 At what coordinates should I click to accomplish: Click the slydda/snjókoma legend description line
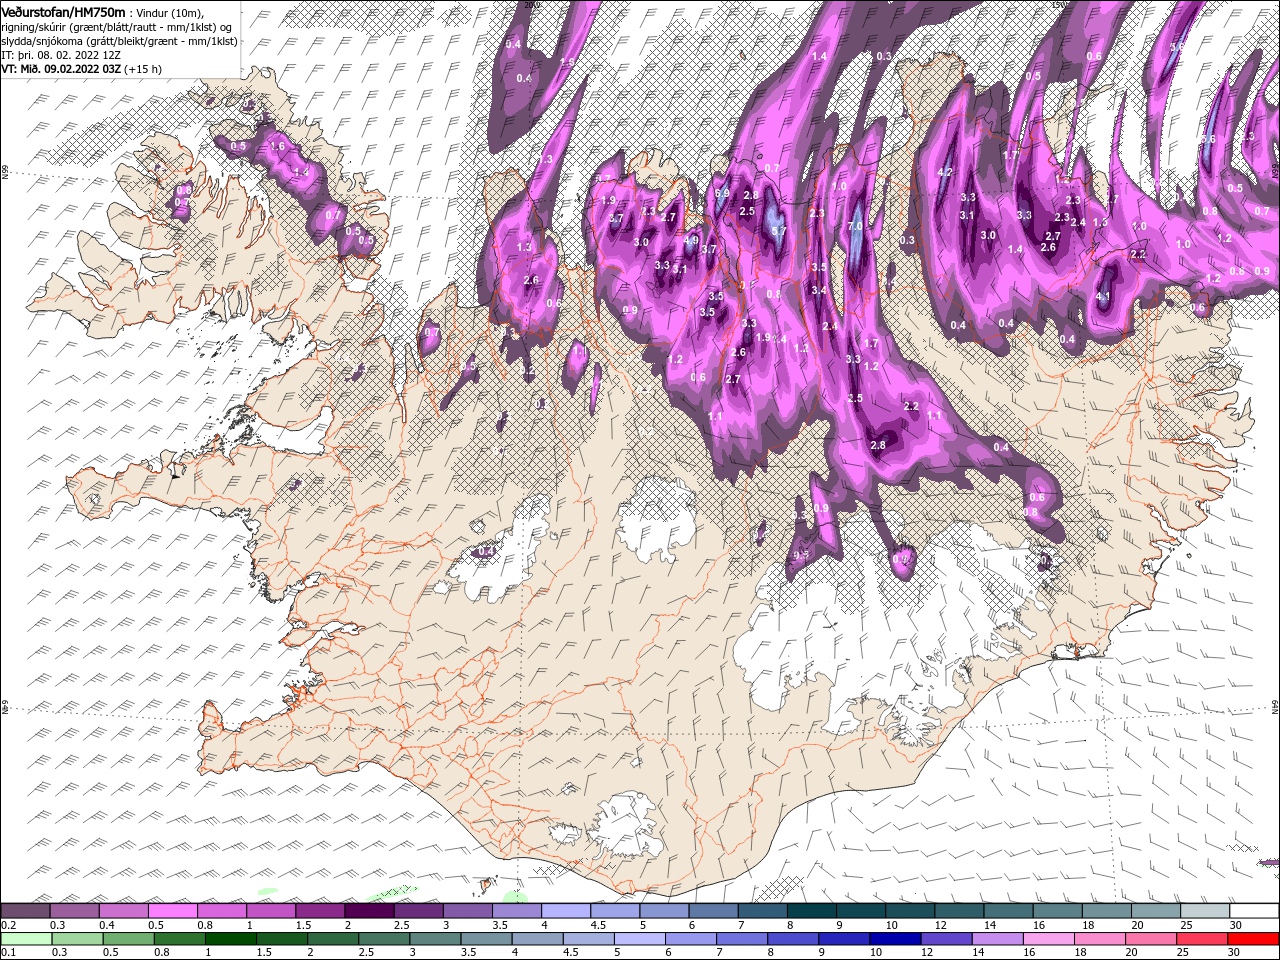[119, 41]
